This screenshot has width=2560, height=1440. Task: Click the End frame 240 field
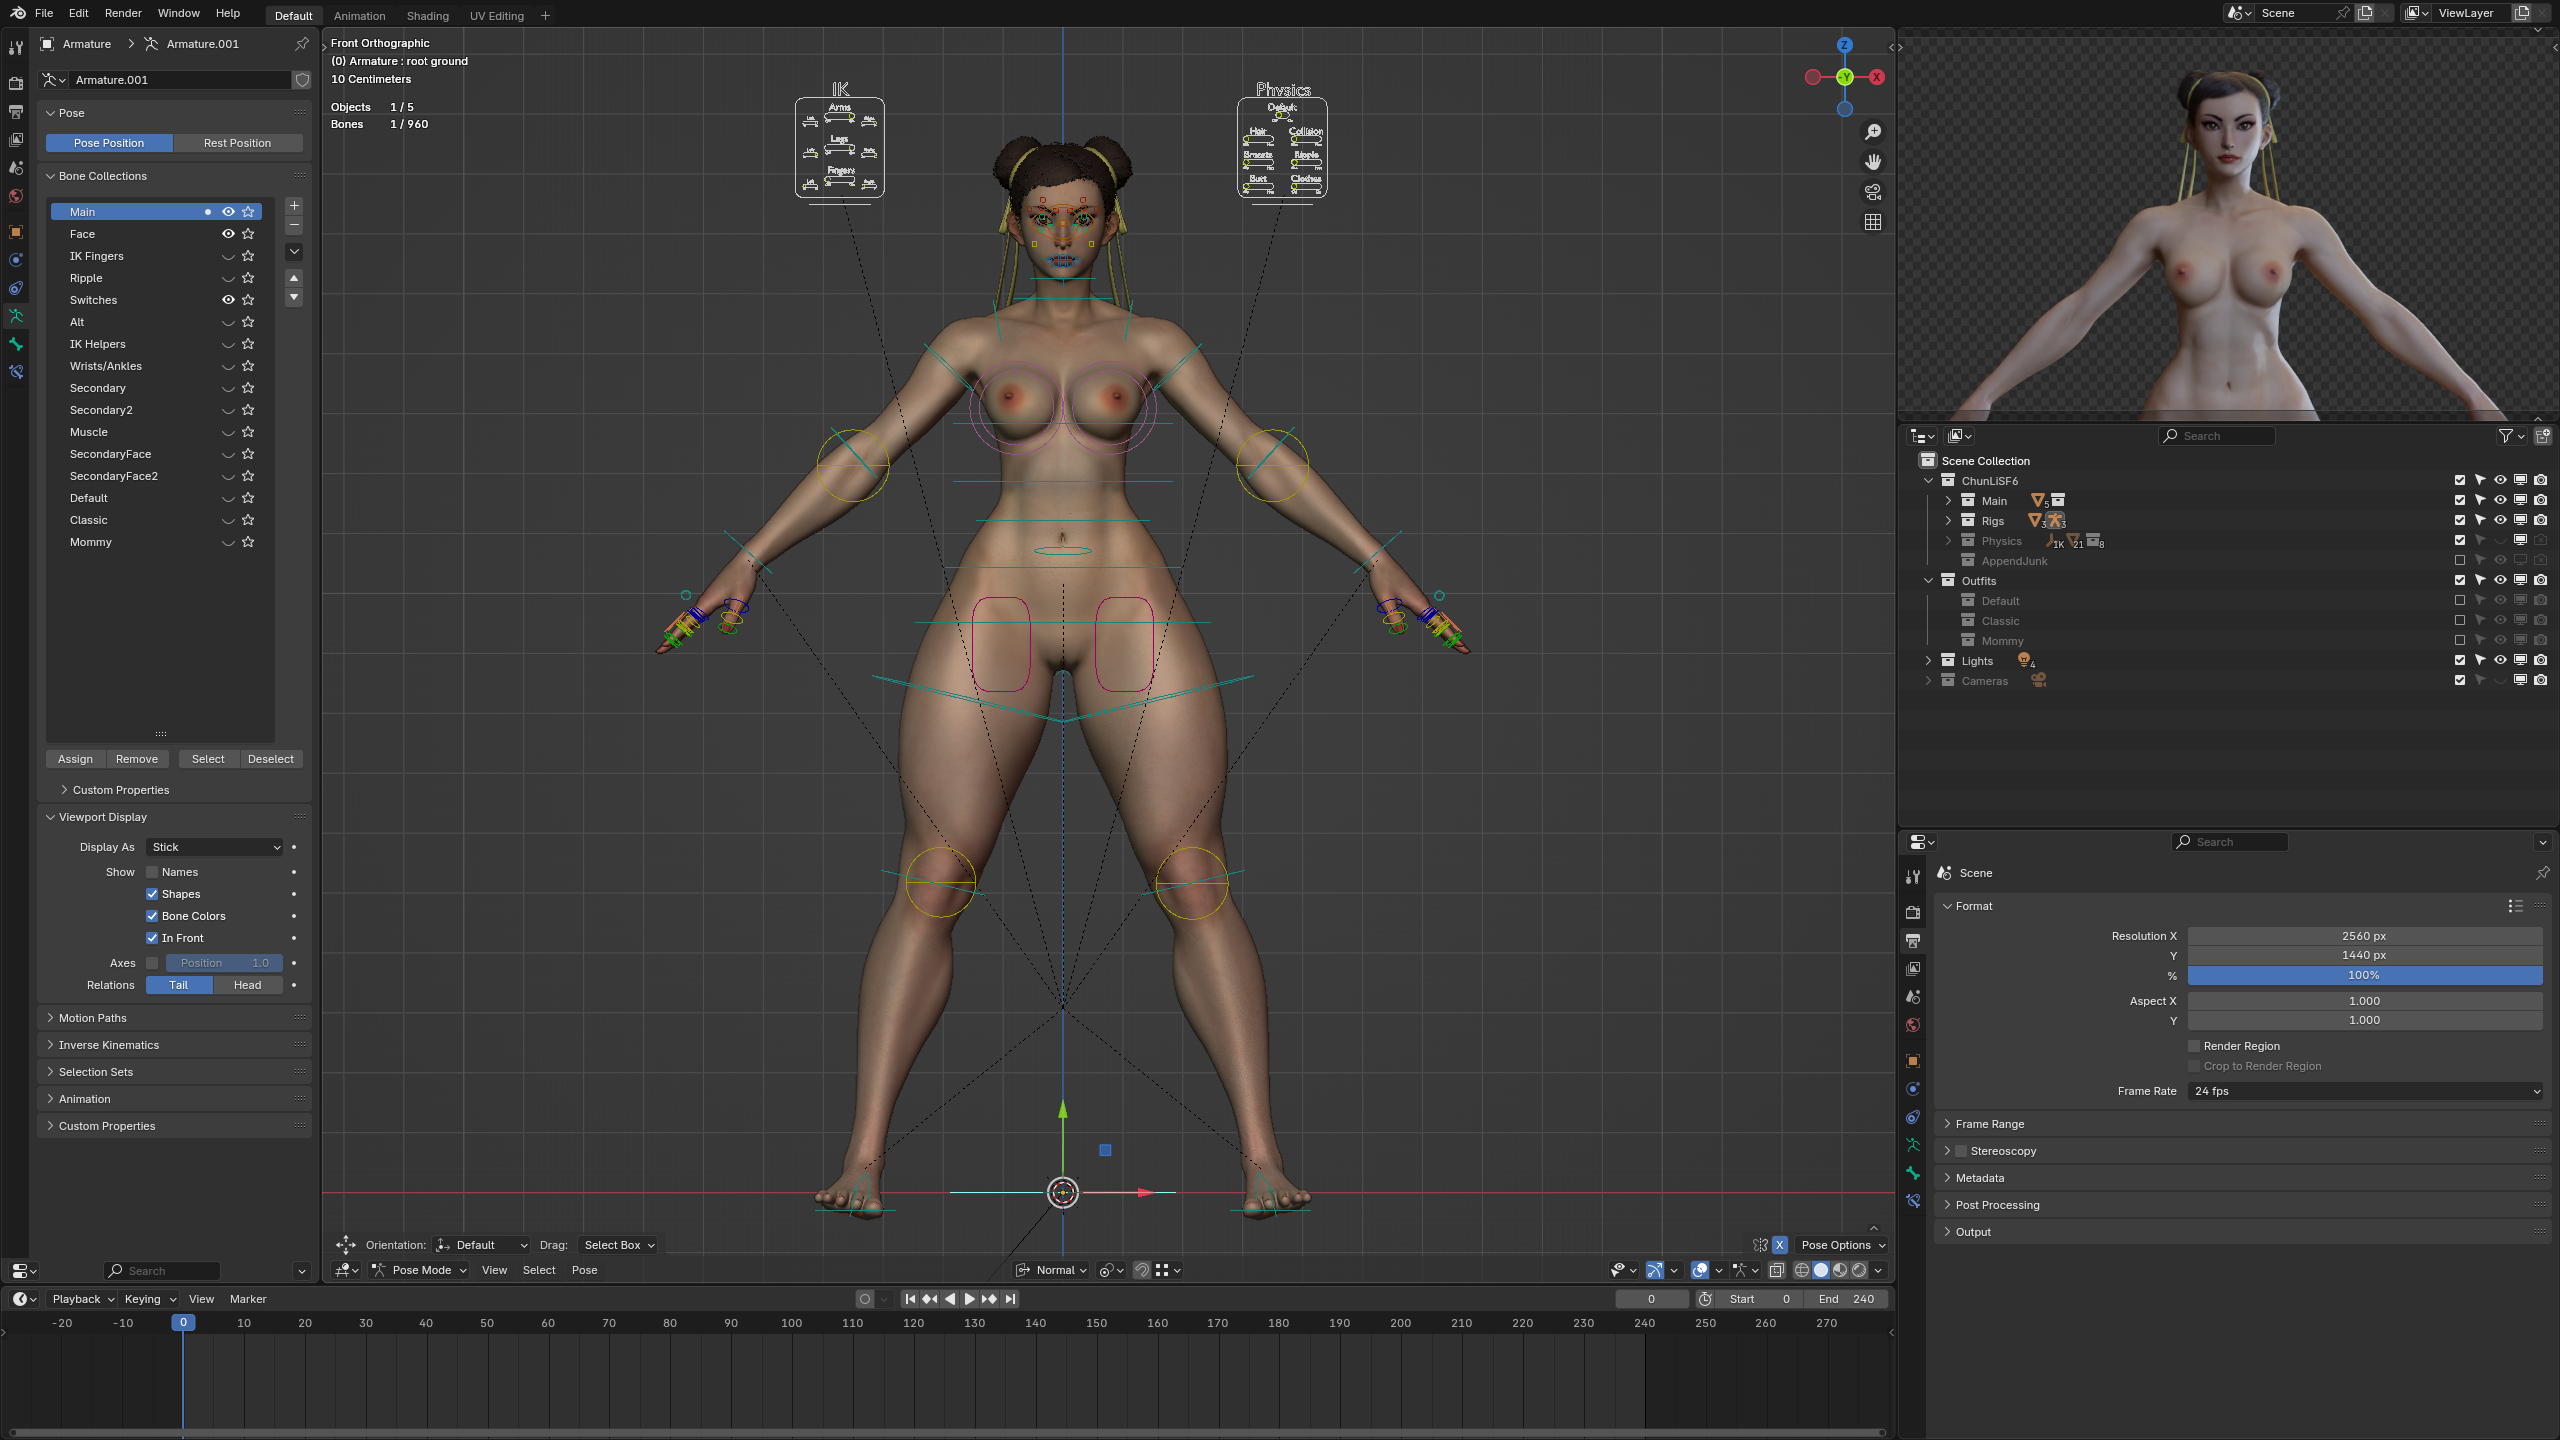click(1846, 1299)
